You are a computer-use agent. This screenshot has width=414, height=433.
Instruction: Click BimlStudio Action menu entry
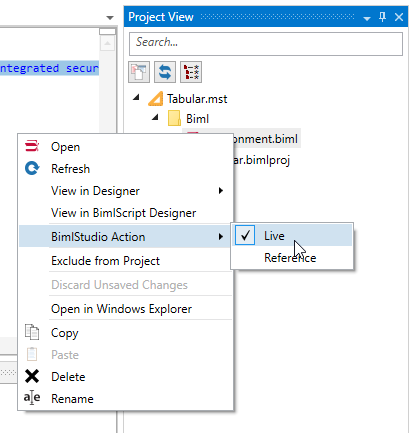coord(125,237)
